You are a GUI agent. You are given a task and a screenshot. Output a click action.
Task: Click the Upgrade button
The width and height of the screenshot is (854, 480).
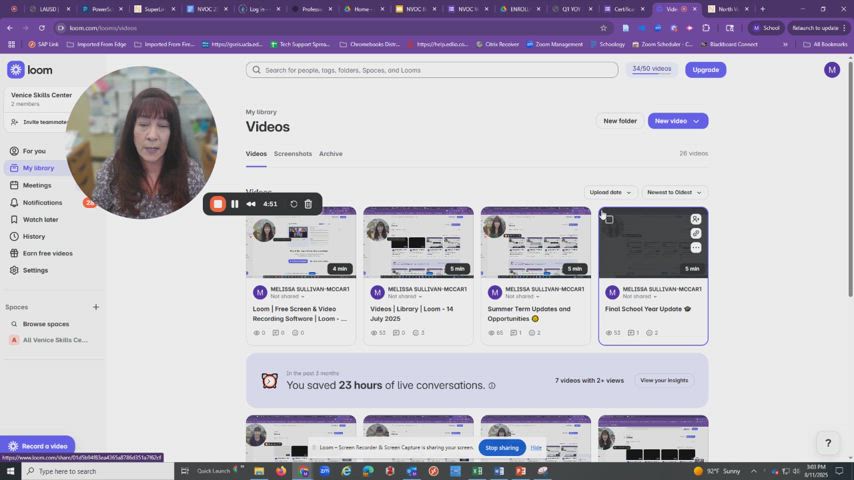pyautogui.click(x=705, y=70)
